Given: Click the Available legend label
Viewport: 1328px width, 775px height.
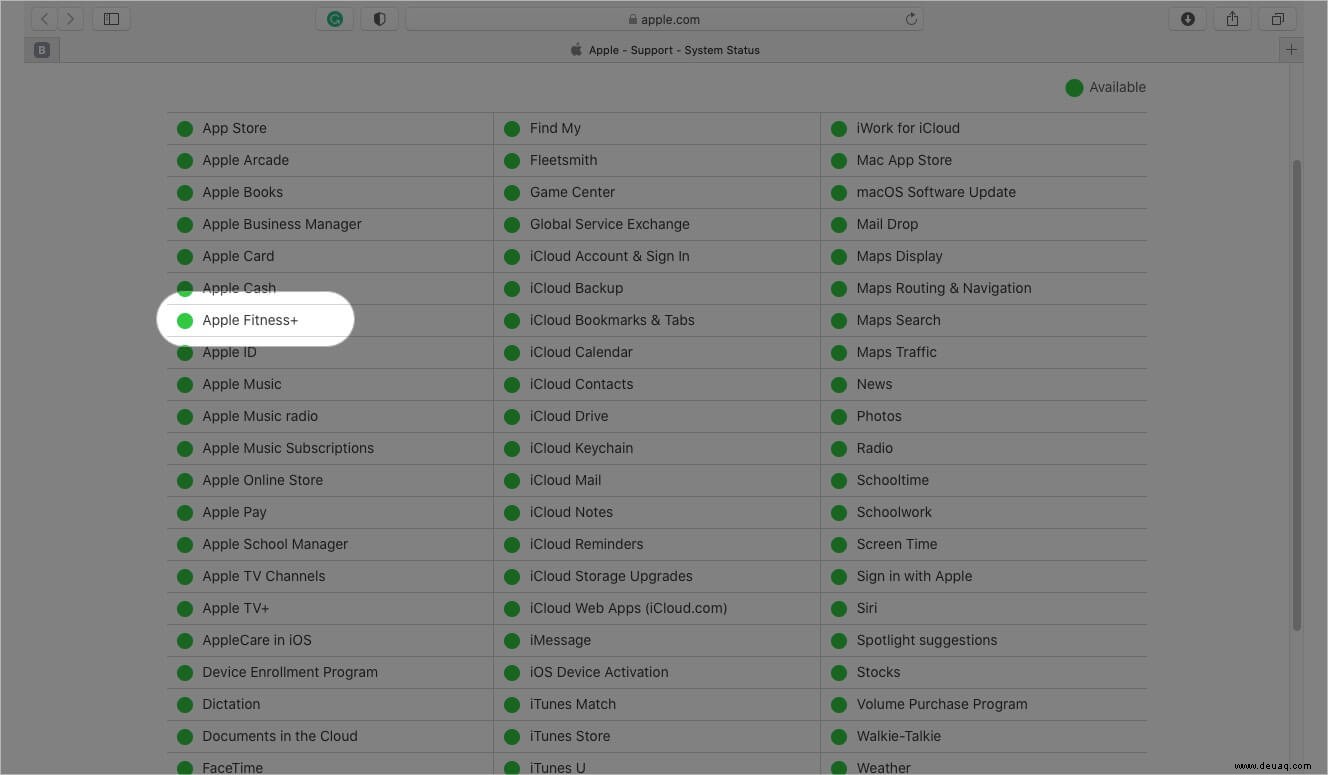Looking at the screenshot, I should pos(1117,87).
